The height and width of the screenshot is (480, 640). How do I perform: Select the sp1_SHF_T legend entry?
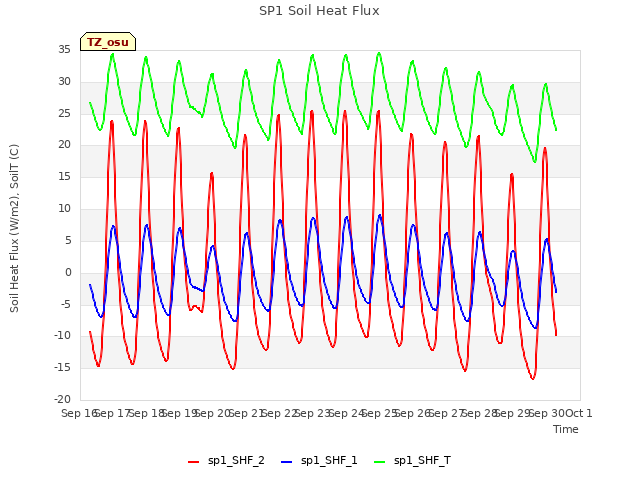point(412,461)
